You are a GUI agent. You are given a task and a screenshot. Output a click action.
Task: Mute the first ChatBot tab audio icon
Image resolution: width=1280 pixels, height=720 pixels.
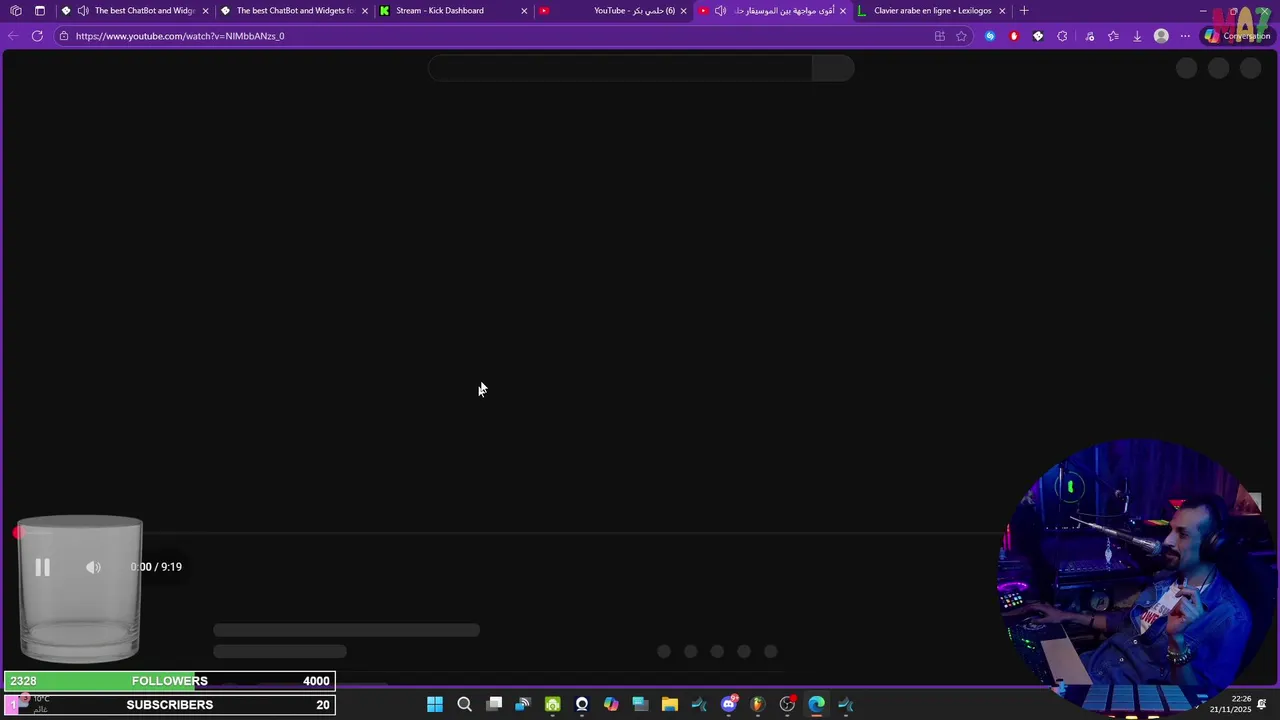click(x=82, y=11)
